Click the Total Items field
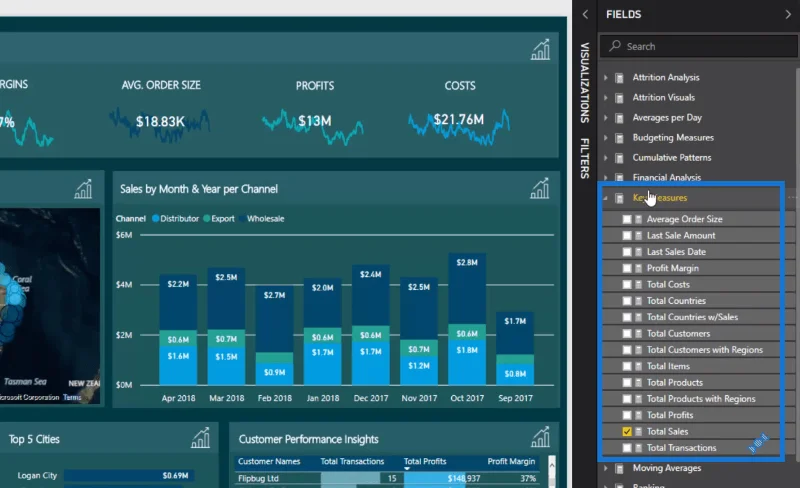This screenshot has width=800, height=488. click(x=668, y=366)
